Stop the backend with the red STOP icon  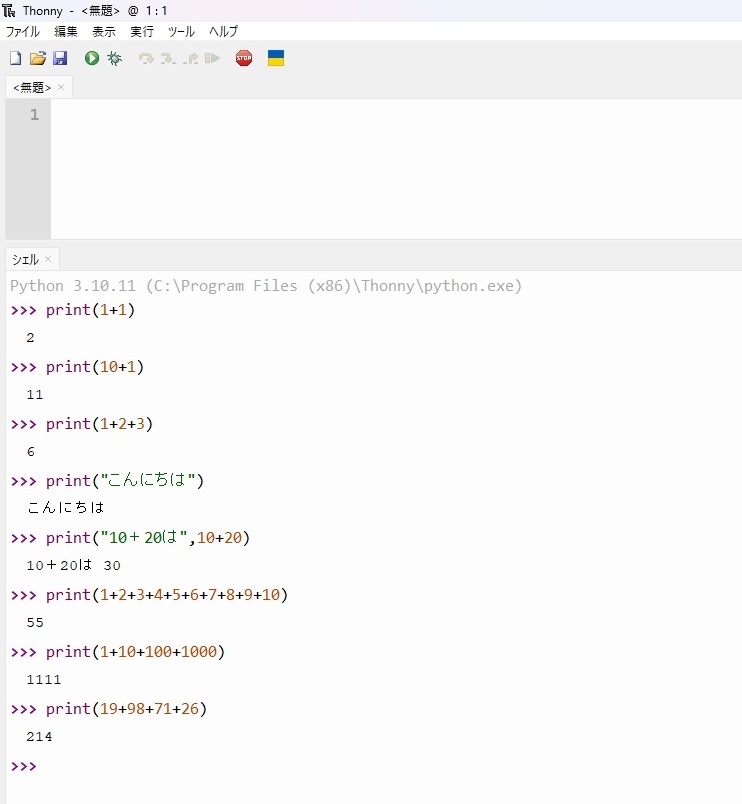(244, 58)
